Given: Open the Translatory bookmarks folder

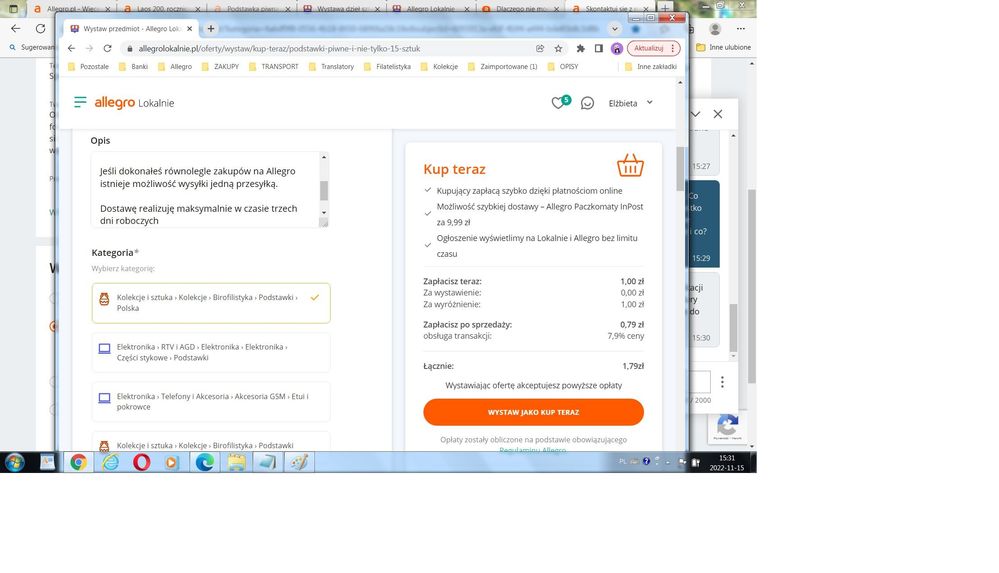Looking at the screenshot, I should (331, 66).
